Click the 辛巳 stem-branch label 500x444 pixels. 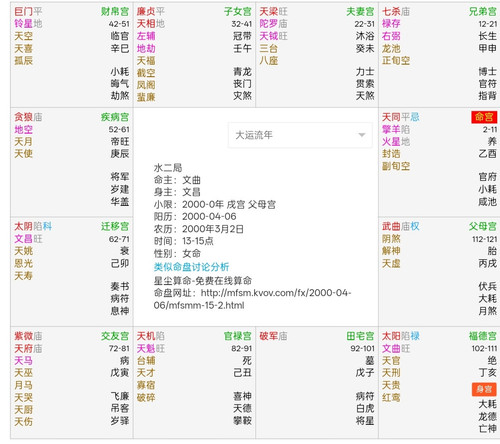point(120,48)
